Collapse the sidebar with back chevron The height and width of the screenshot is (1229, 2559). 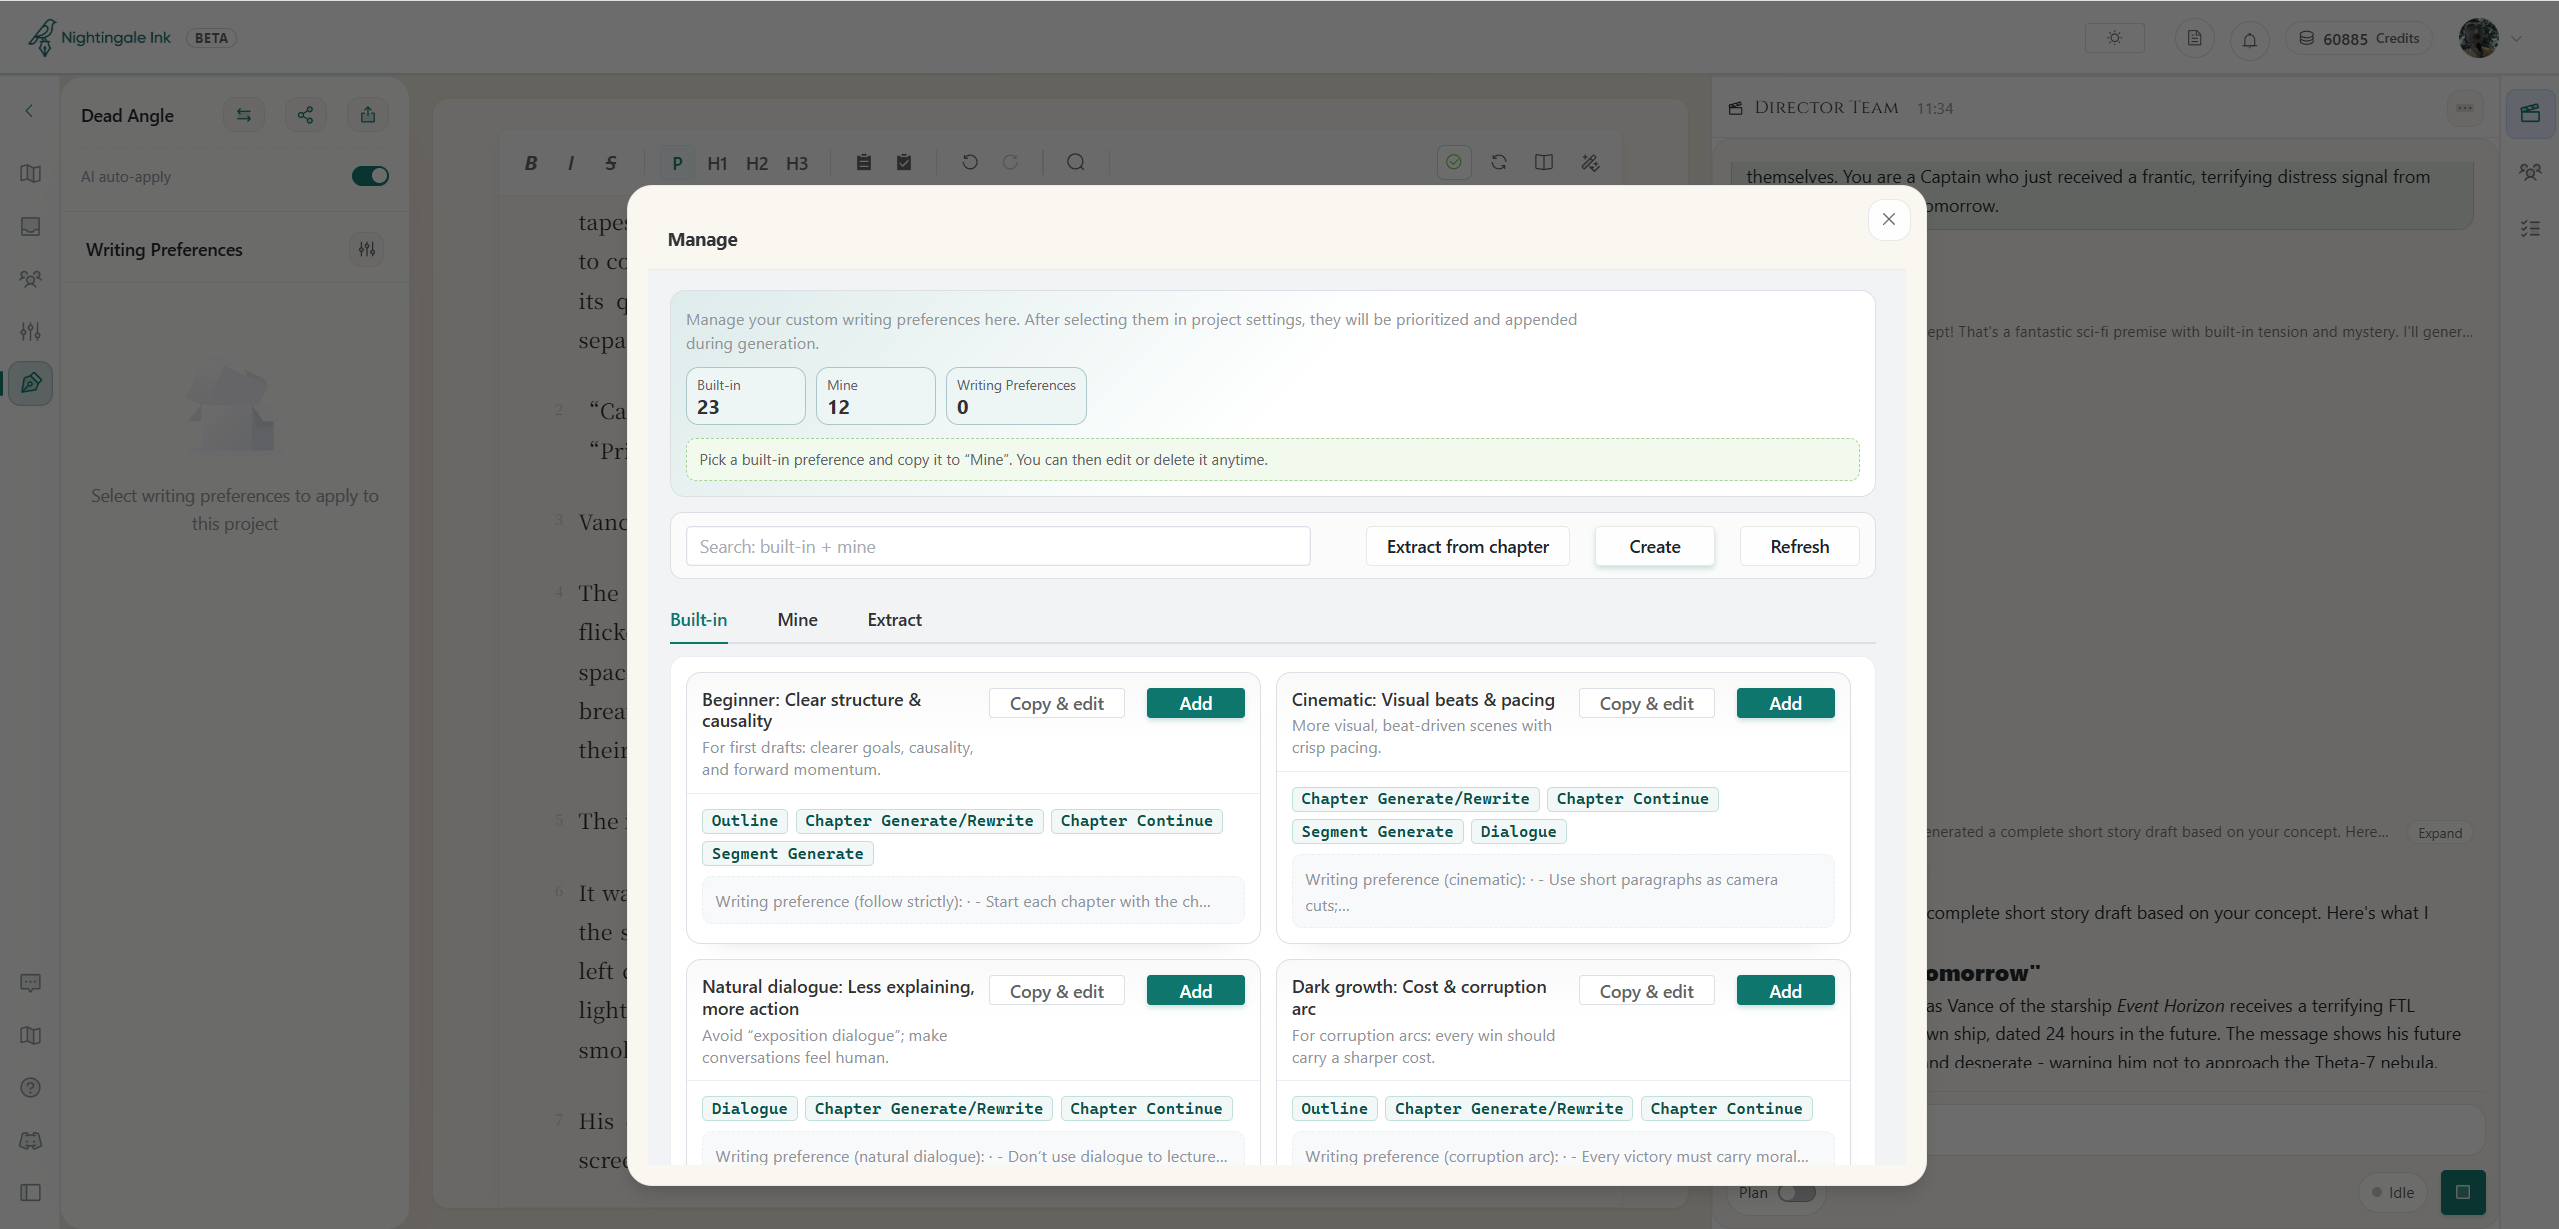point(29,111)
